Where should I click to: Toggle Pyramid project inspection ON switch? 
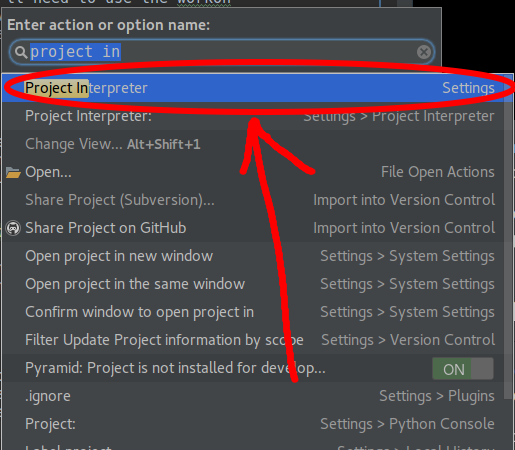463,369
